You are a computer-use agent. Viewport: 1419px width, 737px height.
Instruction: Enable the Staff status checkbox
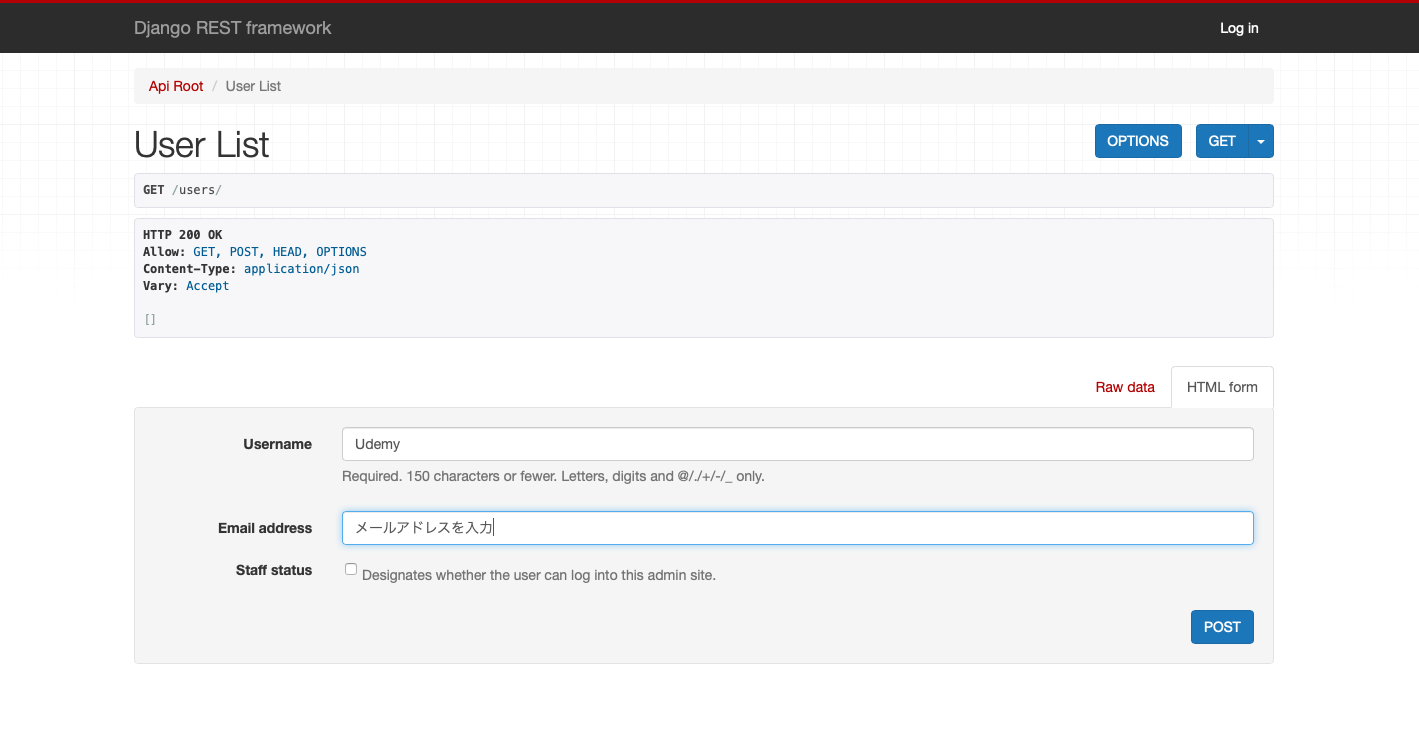click(351, 568)
